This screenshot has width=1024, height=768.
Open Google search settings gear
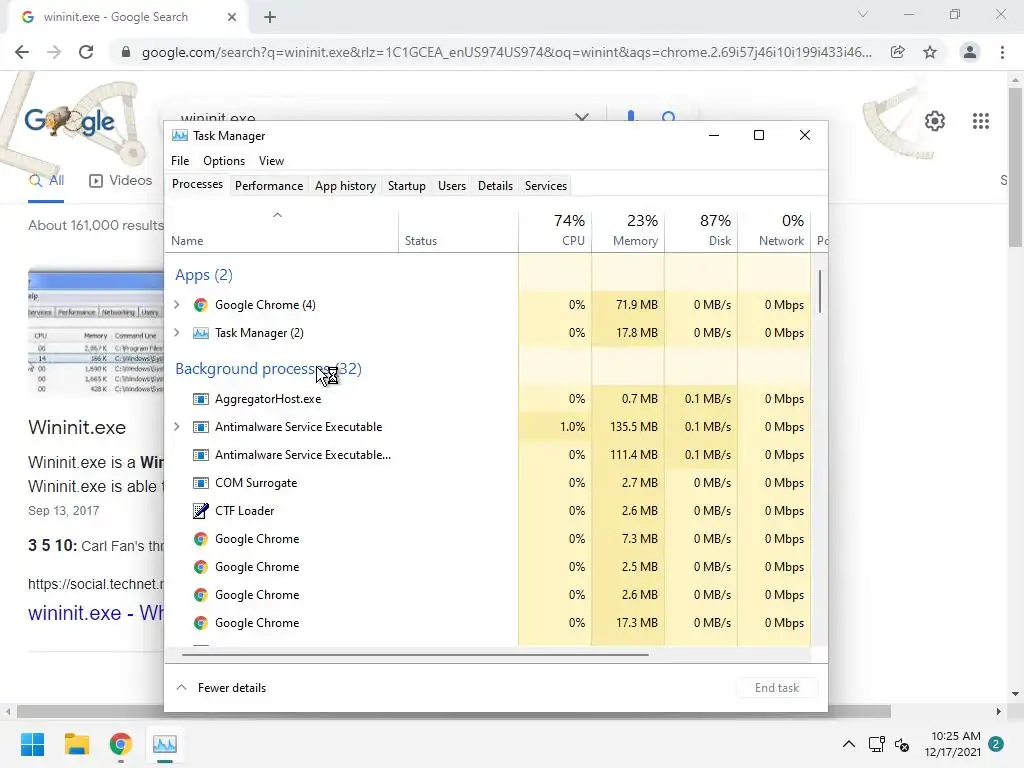[x=935, y=121]
